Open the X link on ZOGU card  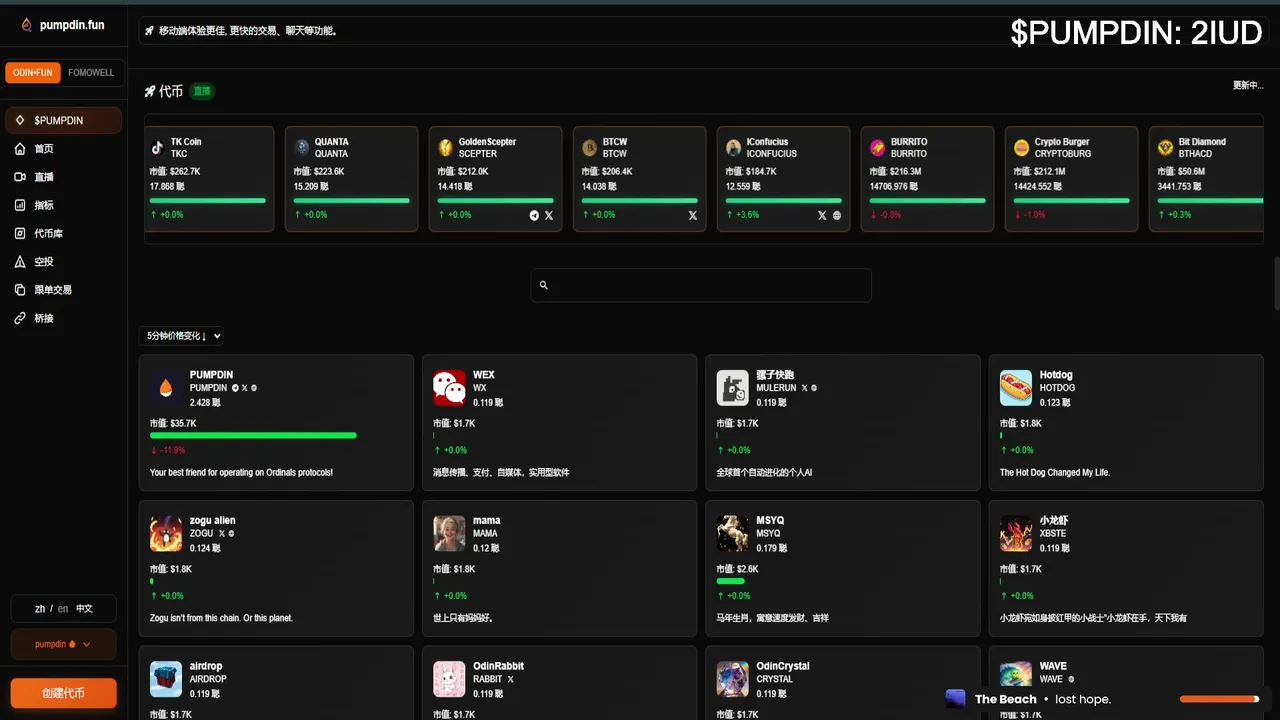[222, 534]
